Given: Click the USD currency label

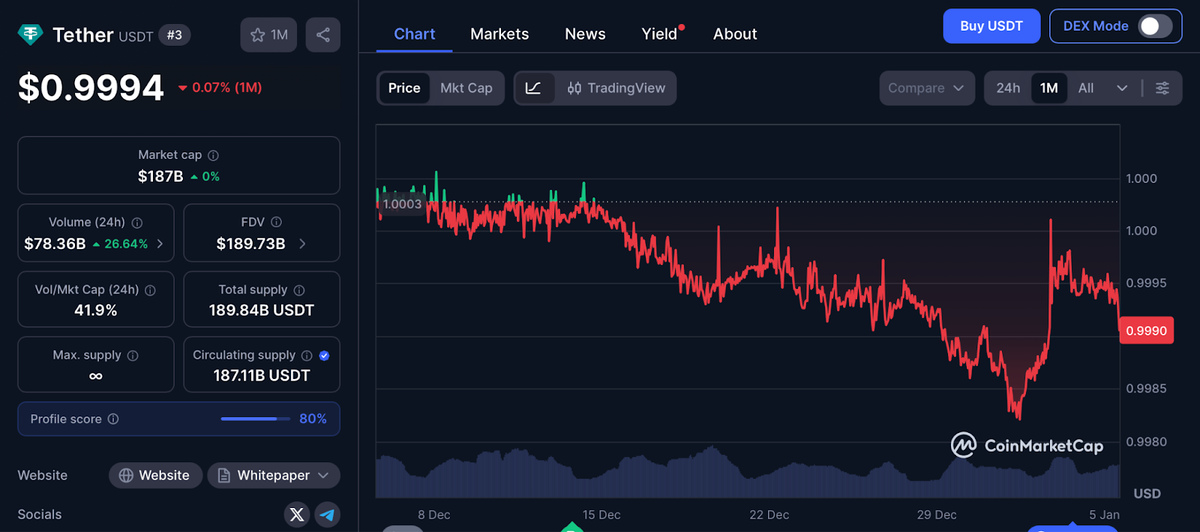Looking at the screenshot, I should [x=1146, y=494].
